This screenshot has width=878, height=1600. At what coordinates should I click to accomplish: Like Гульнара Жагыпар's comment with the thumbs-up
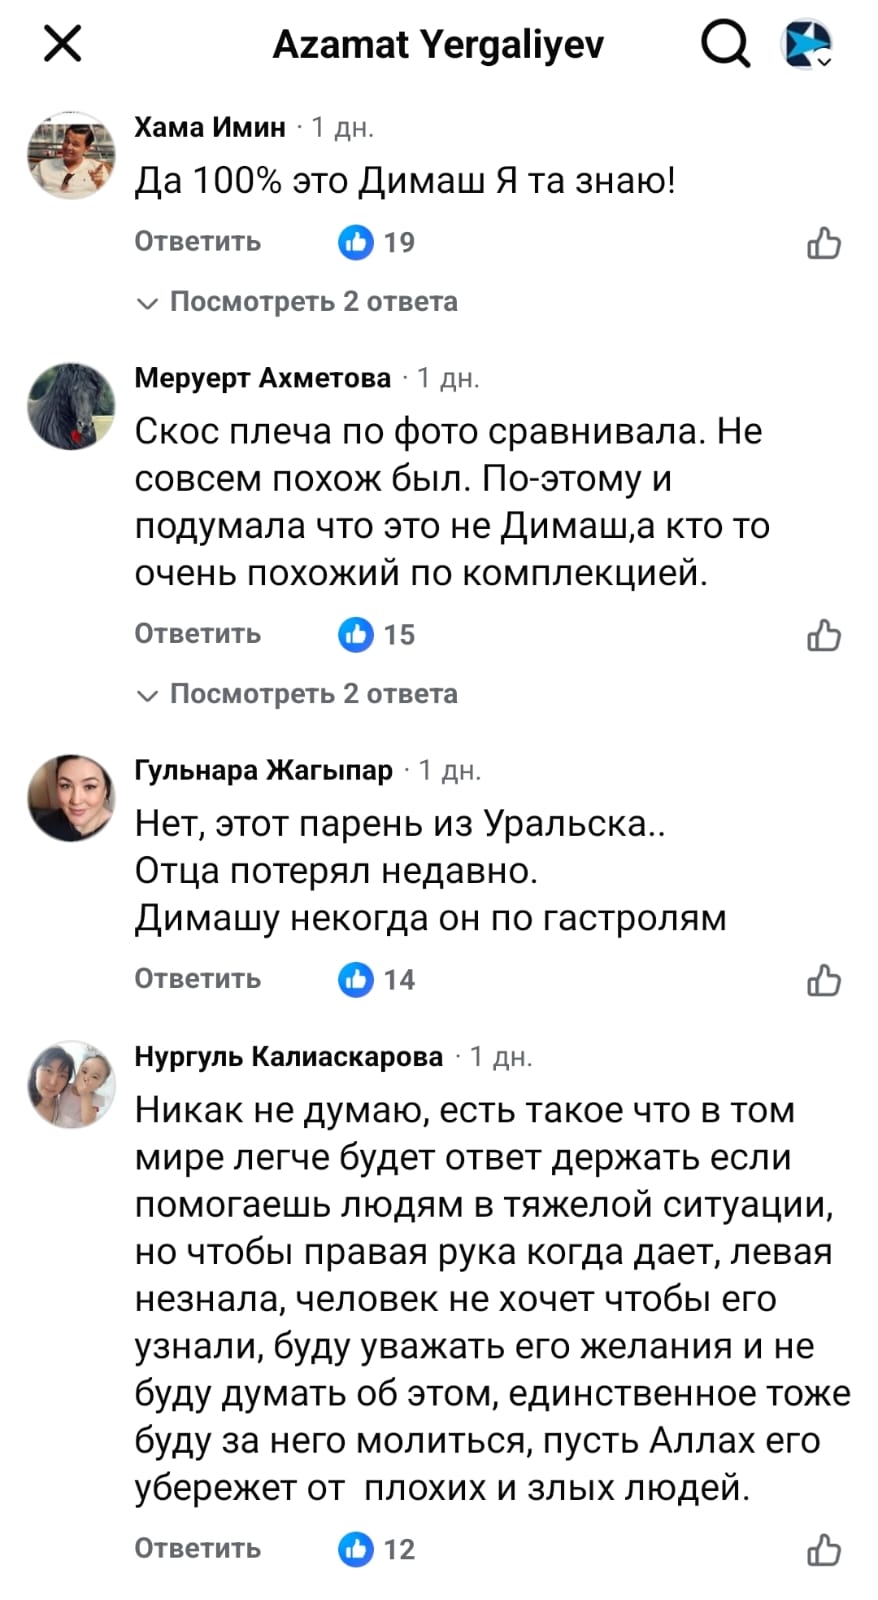[823, 980]
